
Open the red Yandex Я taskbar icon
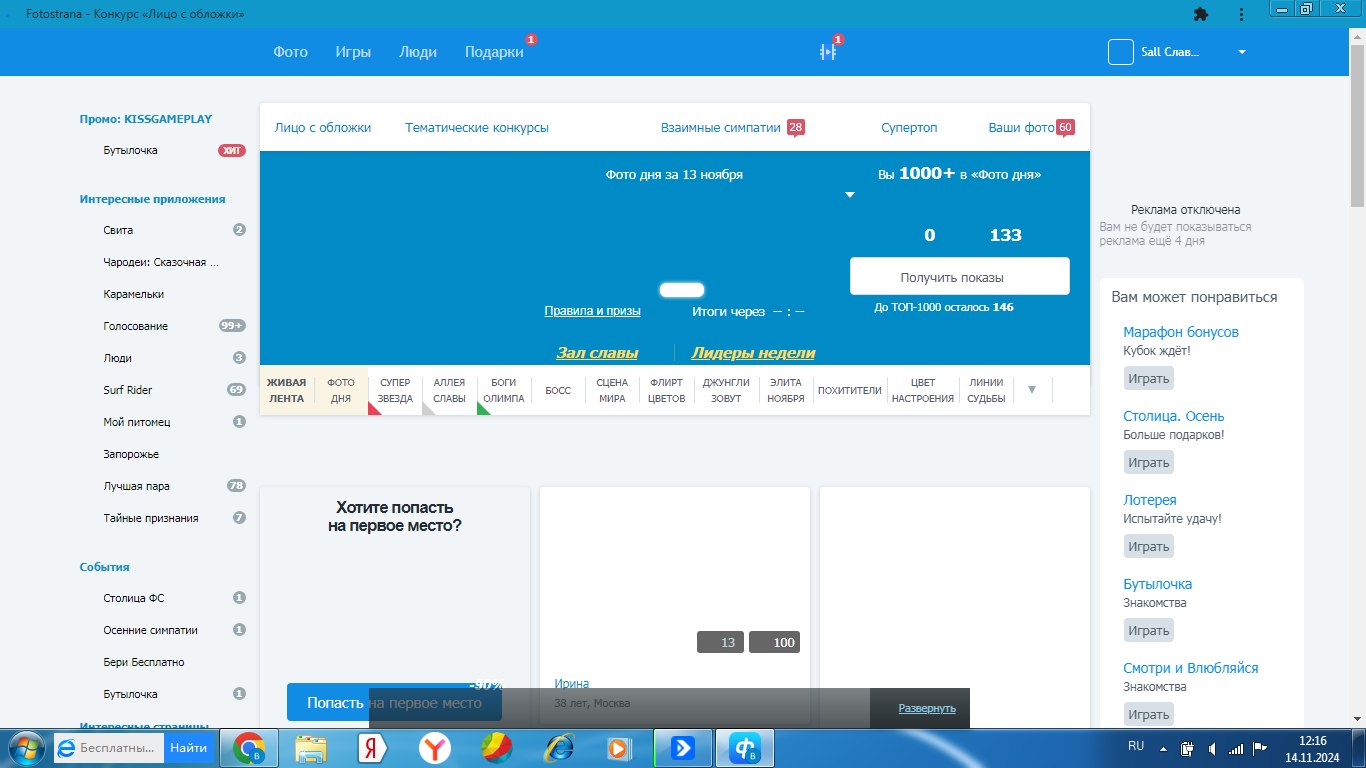373,748
